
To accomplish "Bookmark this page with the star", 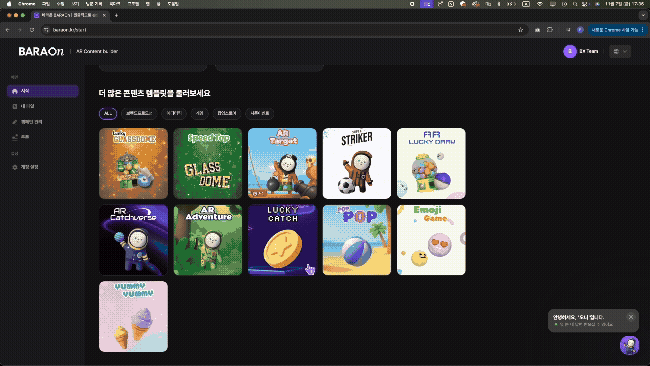I will [521, 30].
